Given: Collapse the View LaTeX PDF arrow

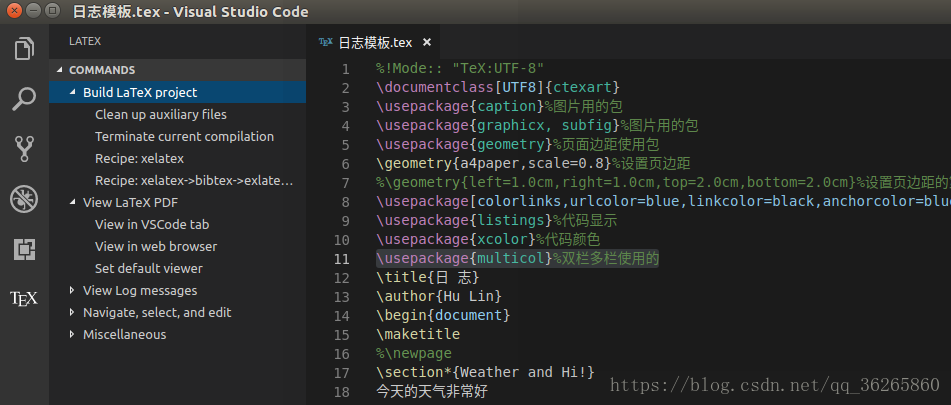Looking at the screenshot, I should click(73, 202).
